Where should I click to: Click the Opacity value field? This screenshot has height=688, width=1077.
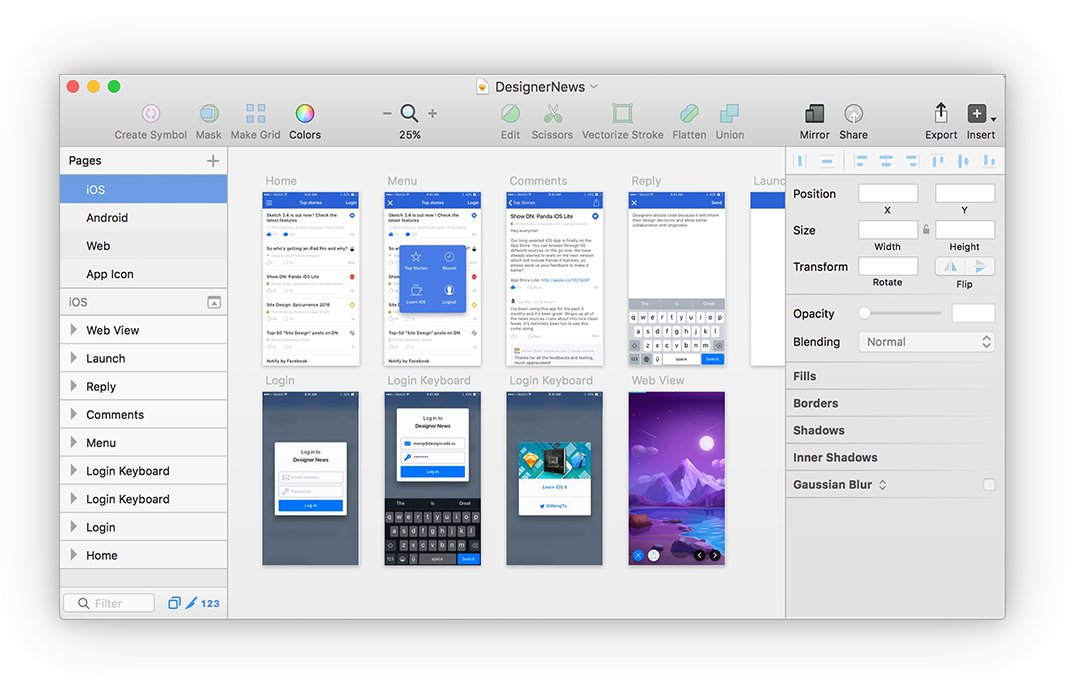pos(973,313)
